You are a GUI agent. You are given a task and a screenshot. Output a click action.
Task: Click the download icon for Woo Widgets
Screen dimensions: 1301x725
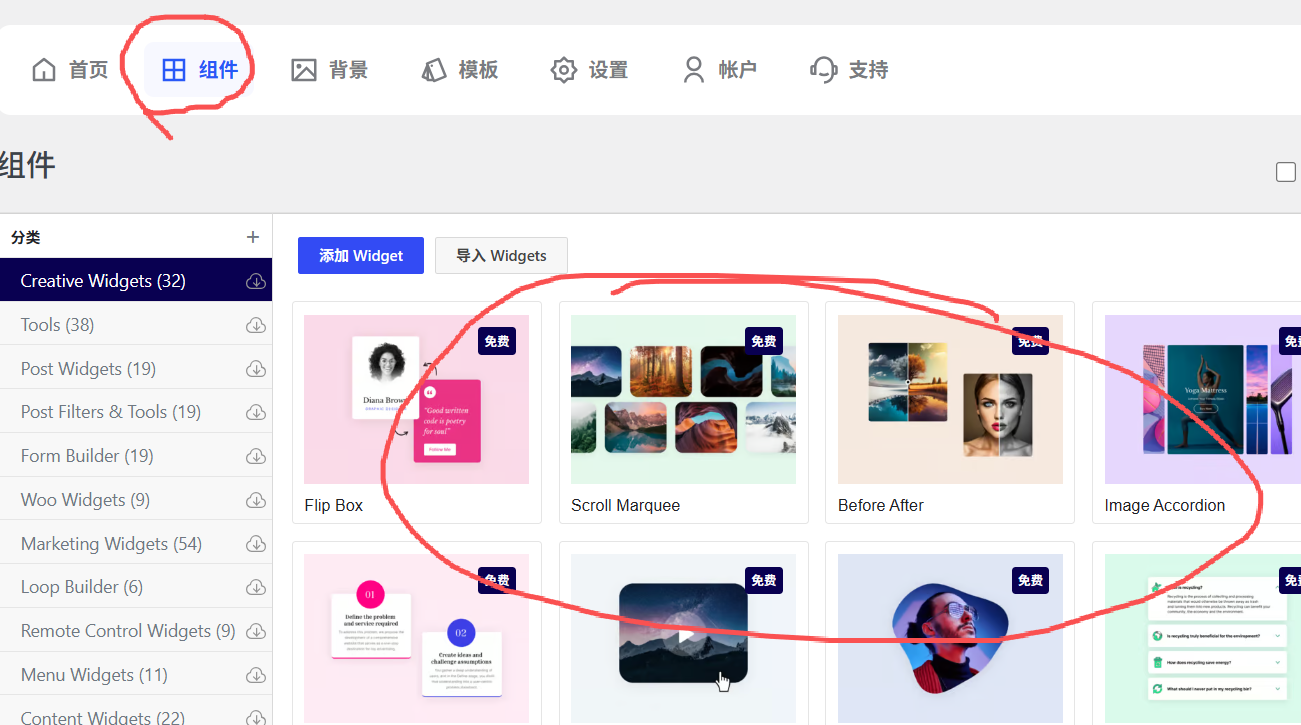pos(256,500)
